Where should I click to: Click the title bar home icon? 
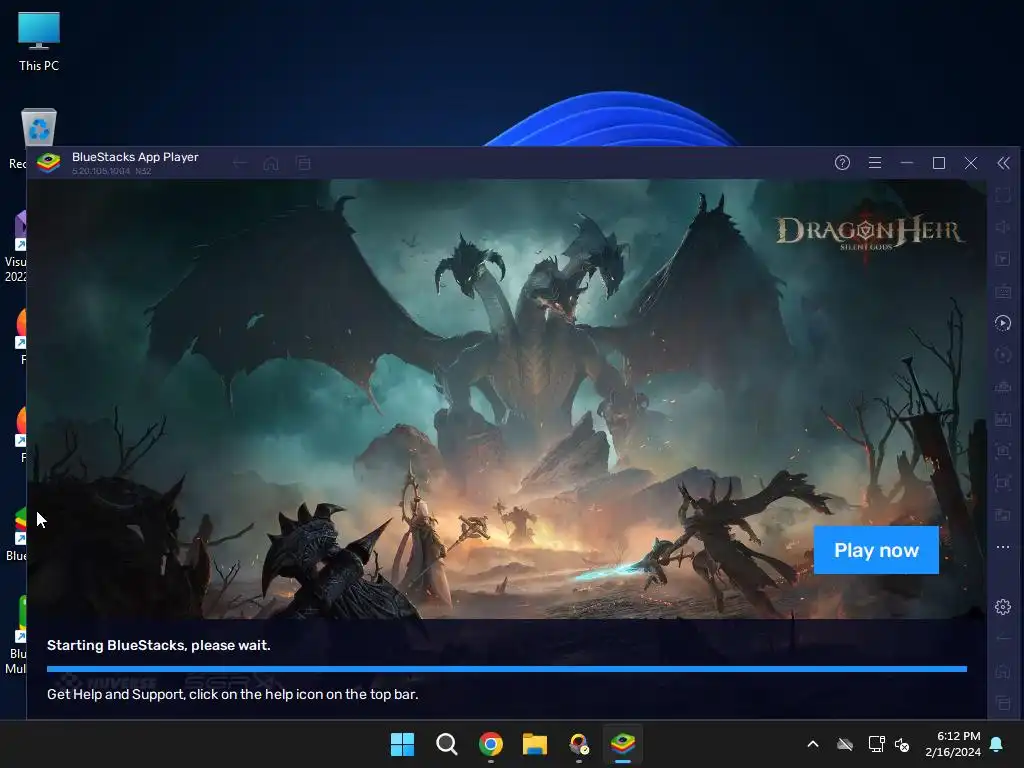pos(271,163)
